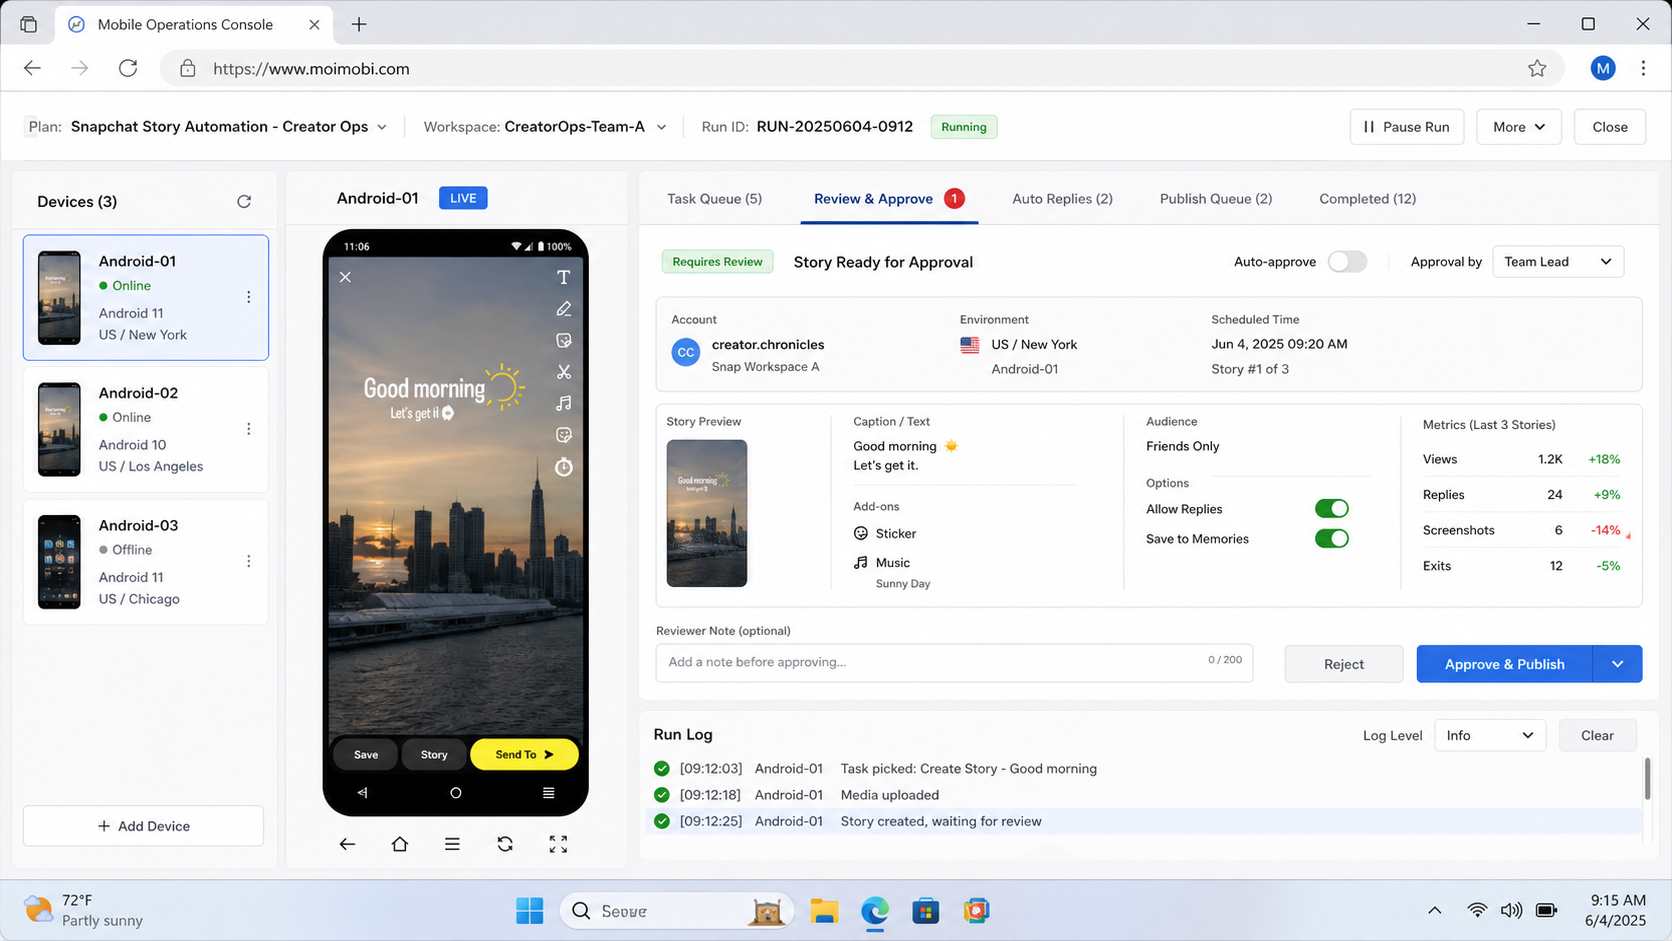Tap Save on the phone screen

[366, 755]
